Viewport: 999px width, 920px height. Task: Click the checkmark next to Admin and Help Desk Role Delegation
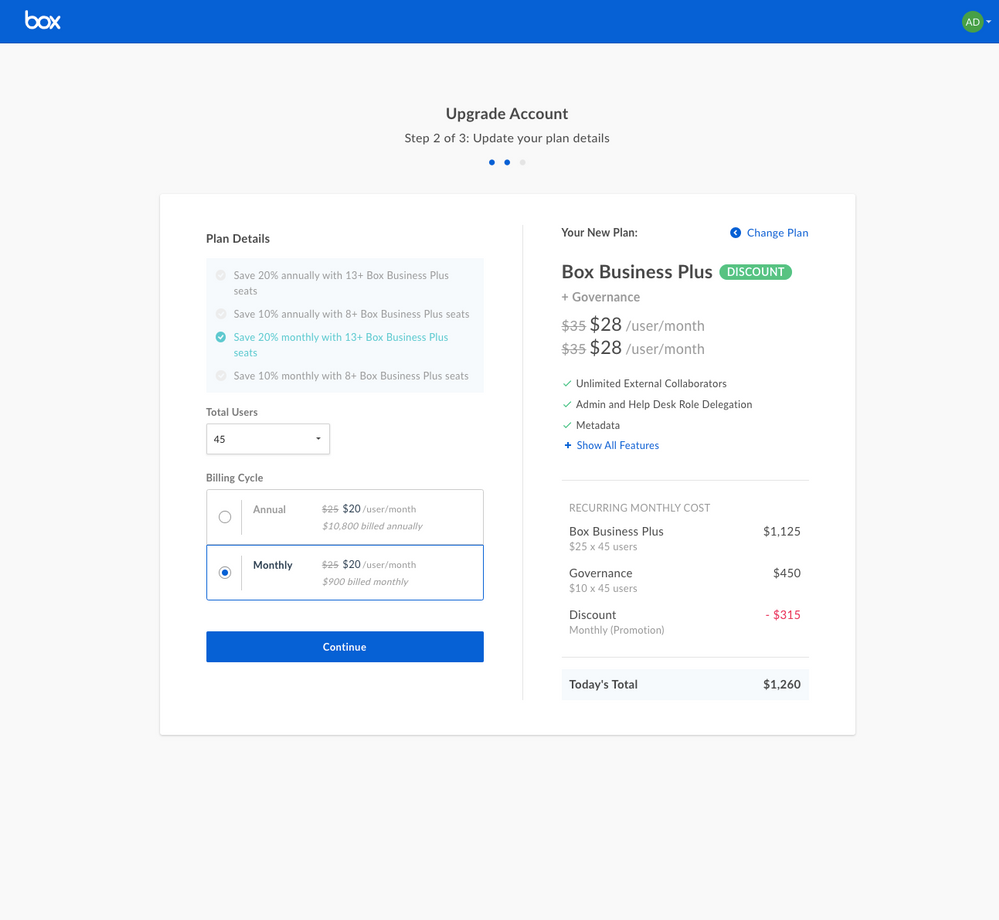tap(567, 405)
